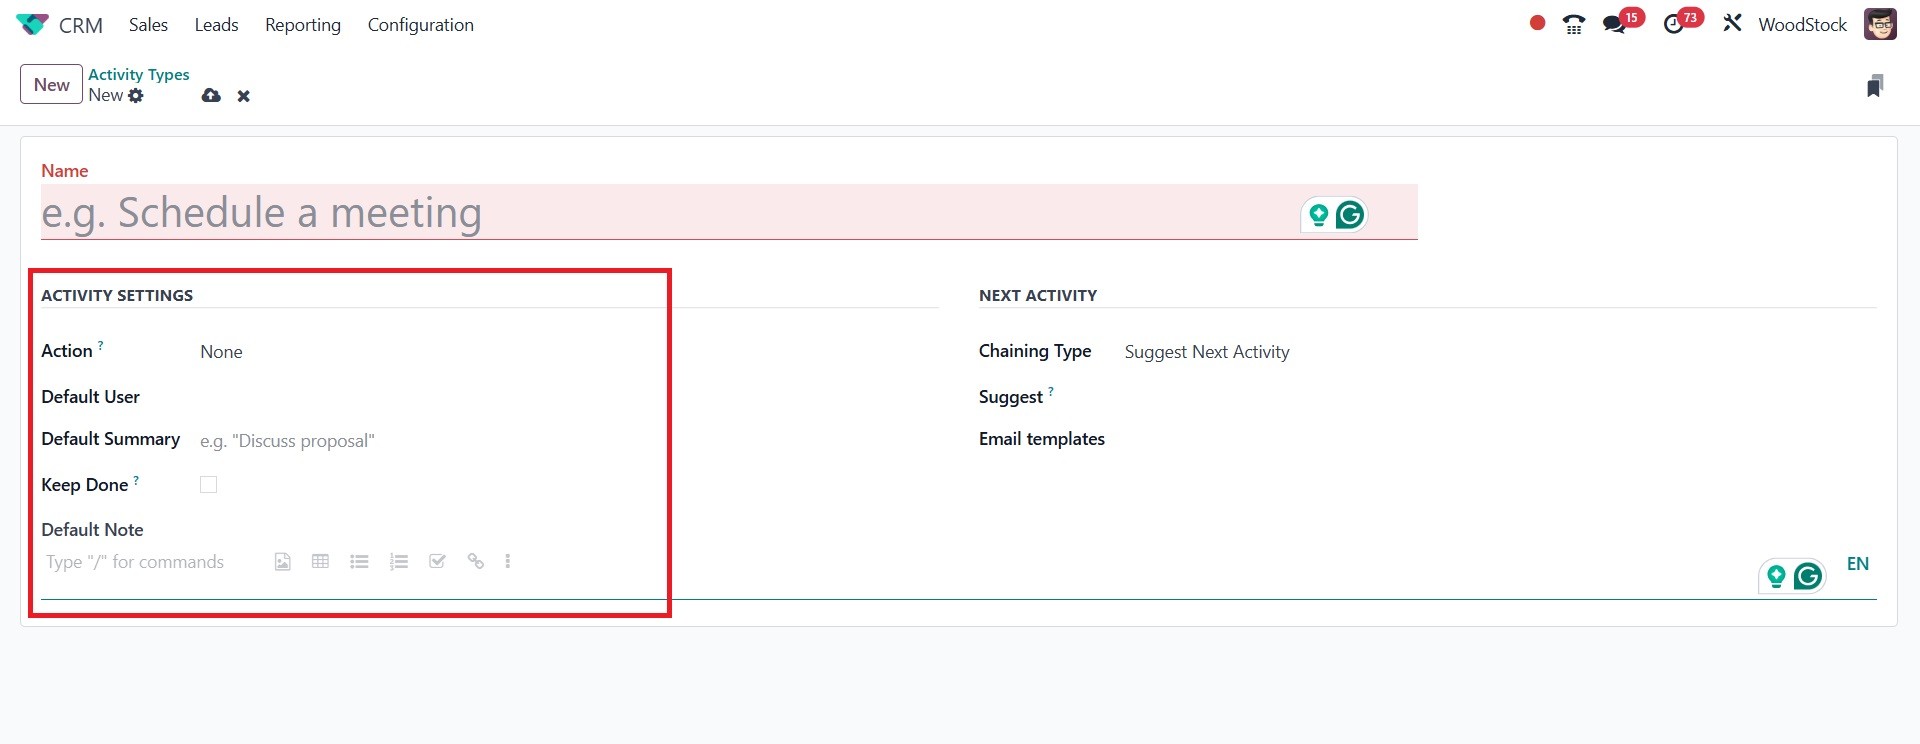Discard changes with the X icon
Viewport: 1920px width, 744px height.
click(x=243, y=96)
